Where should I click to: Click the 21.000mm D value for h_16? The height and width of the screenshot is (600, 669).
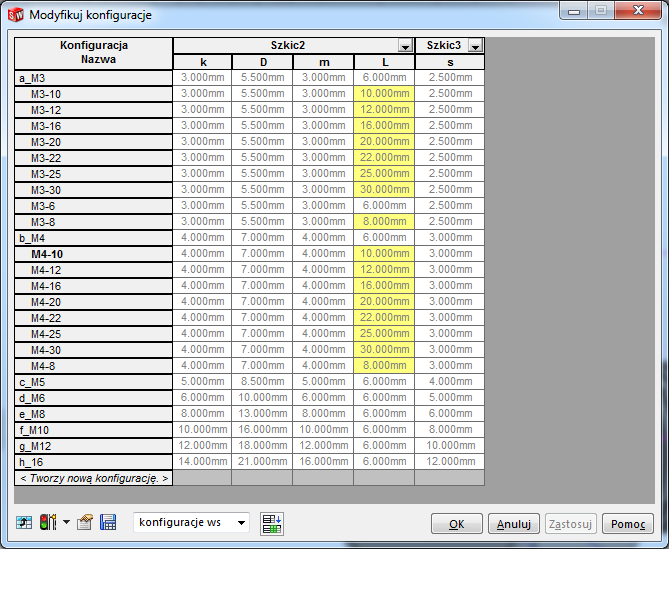262,461
